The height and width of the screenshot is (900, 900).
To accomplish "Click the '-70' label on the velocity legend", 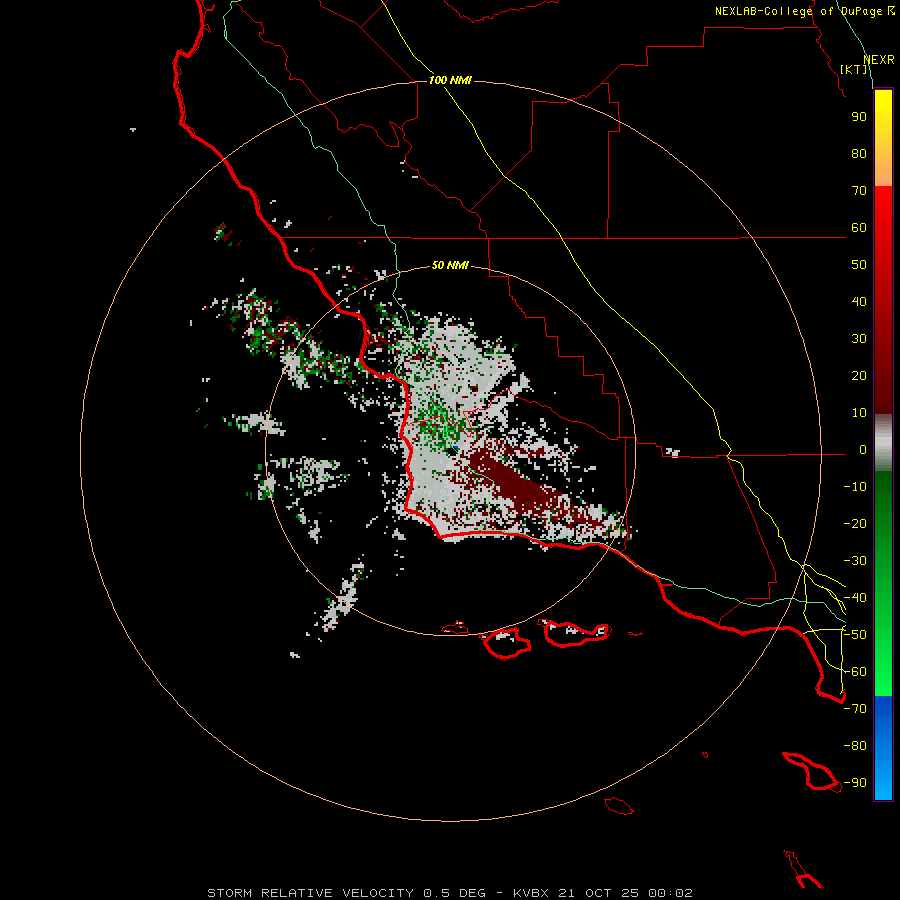I will click(855, 709).
